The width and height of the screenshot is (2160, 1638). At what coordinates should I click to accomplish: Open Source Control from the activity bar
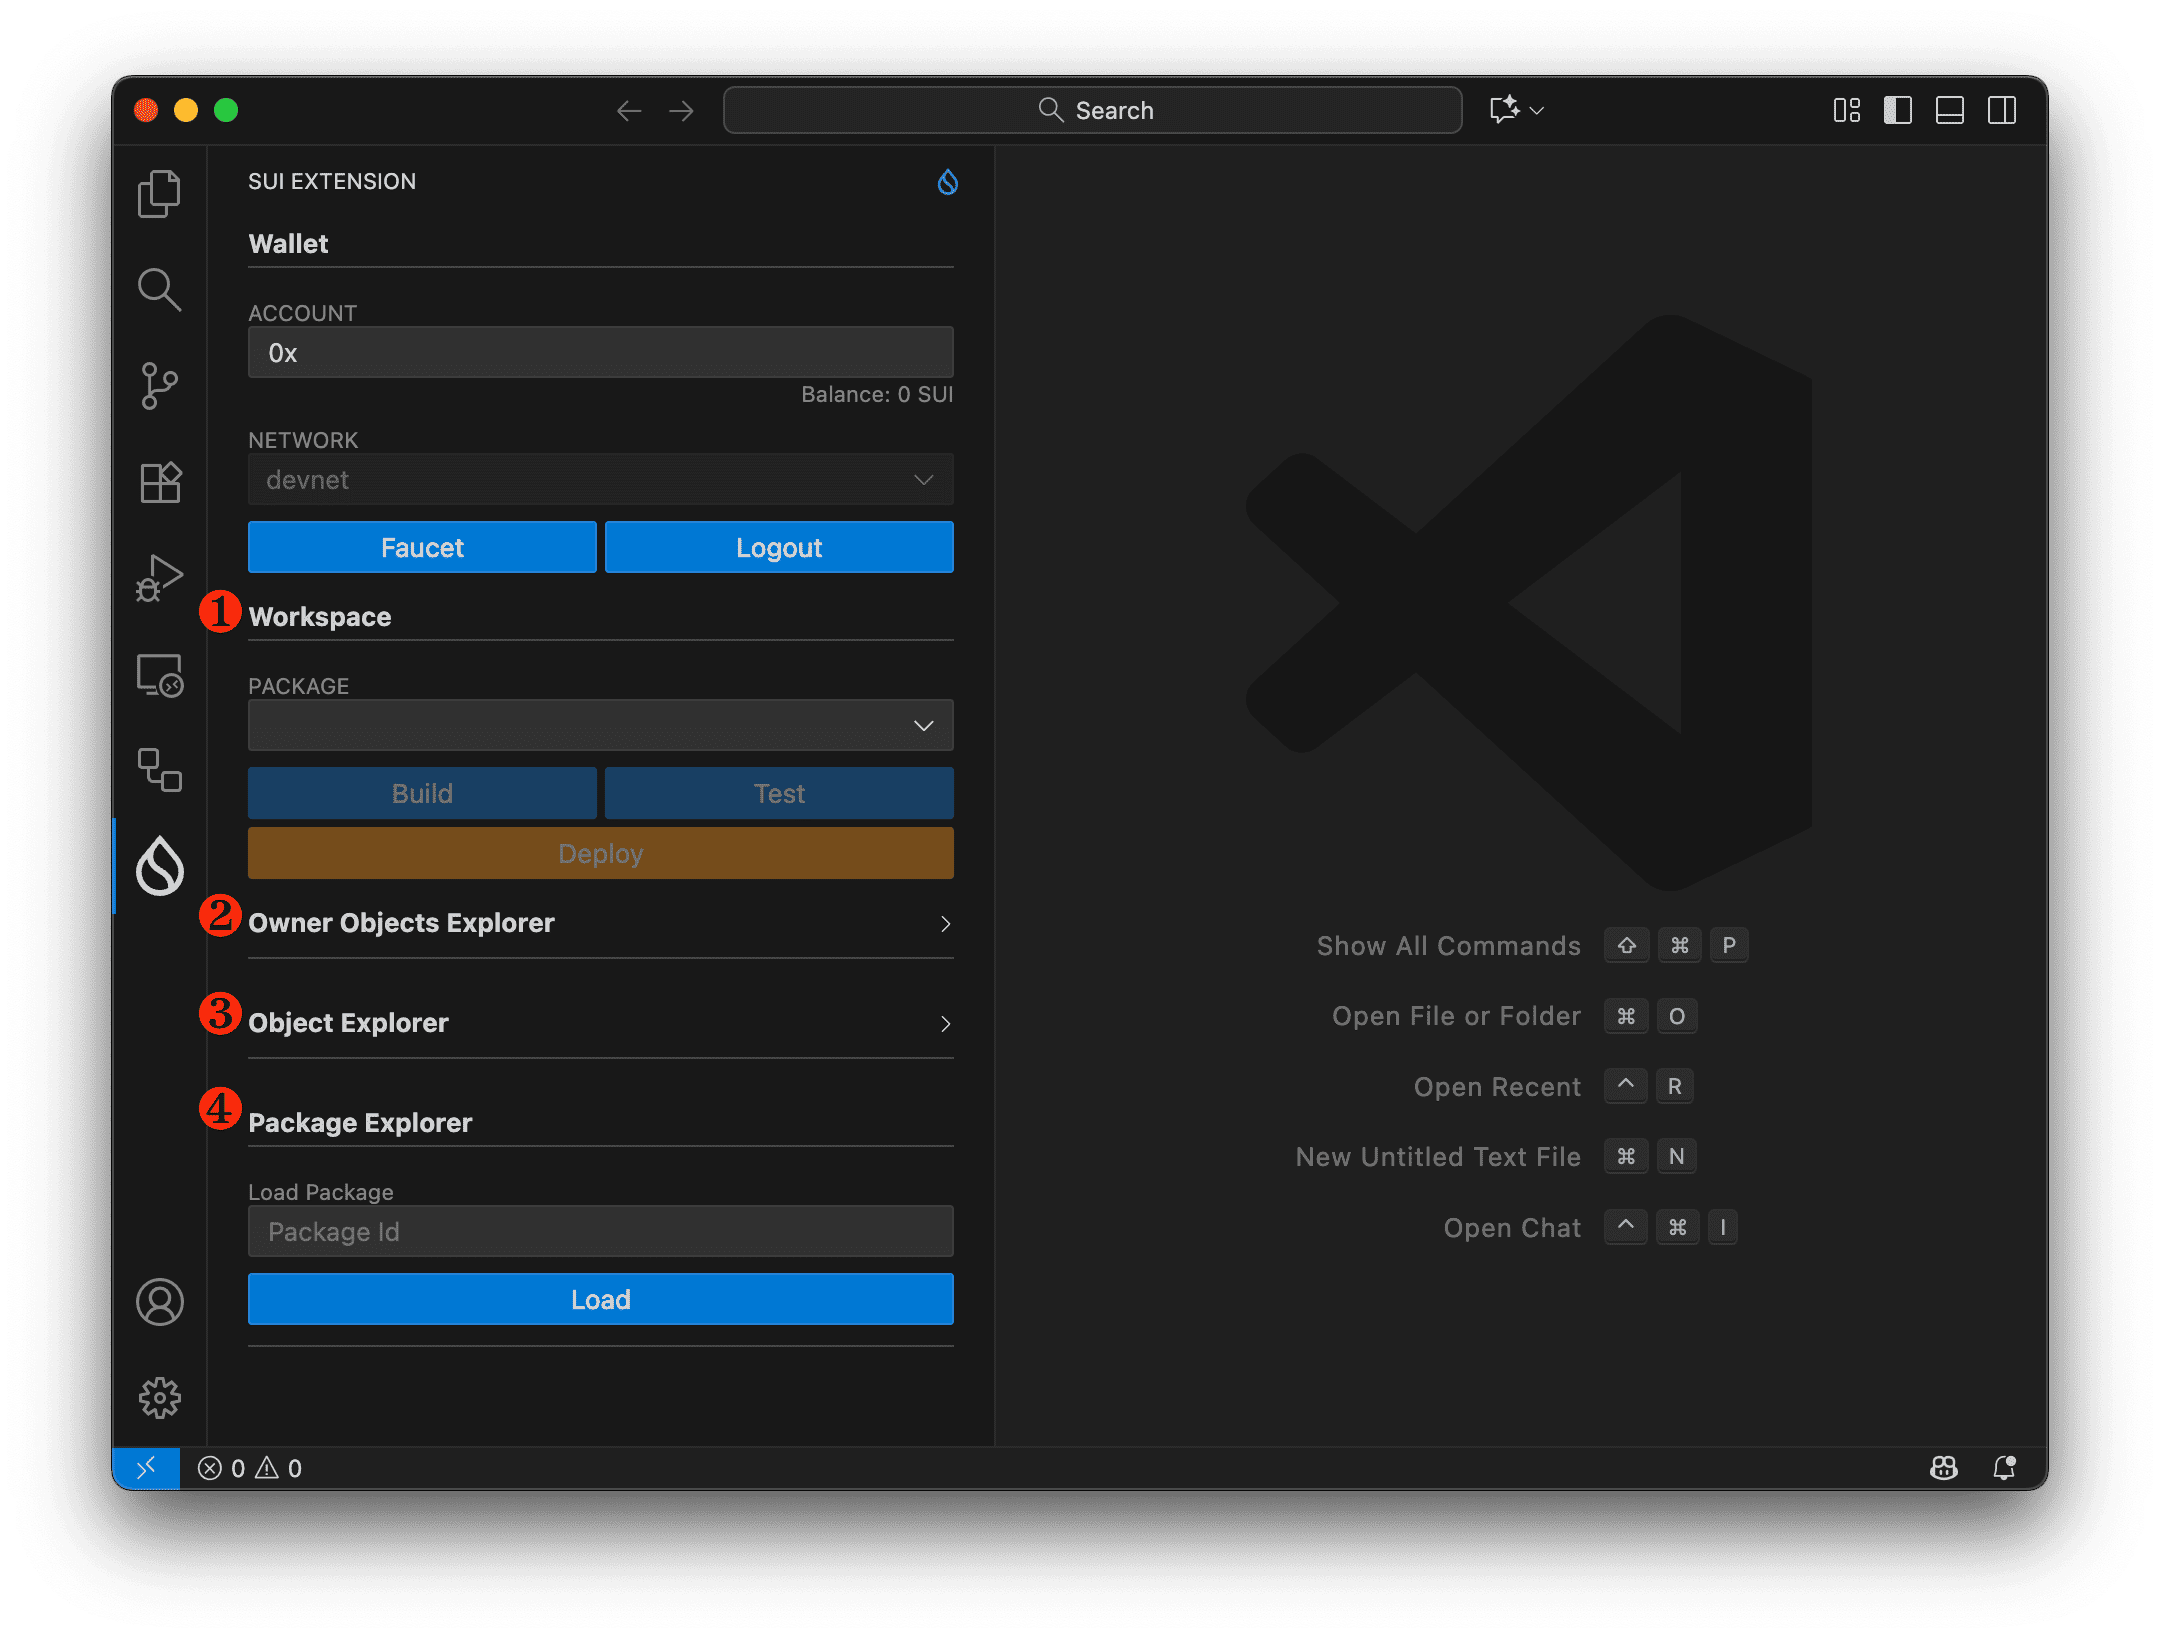(159, 386)
